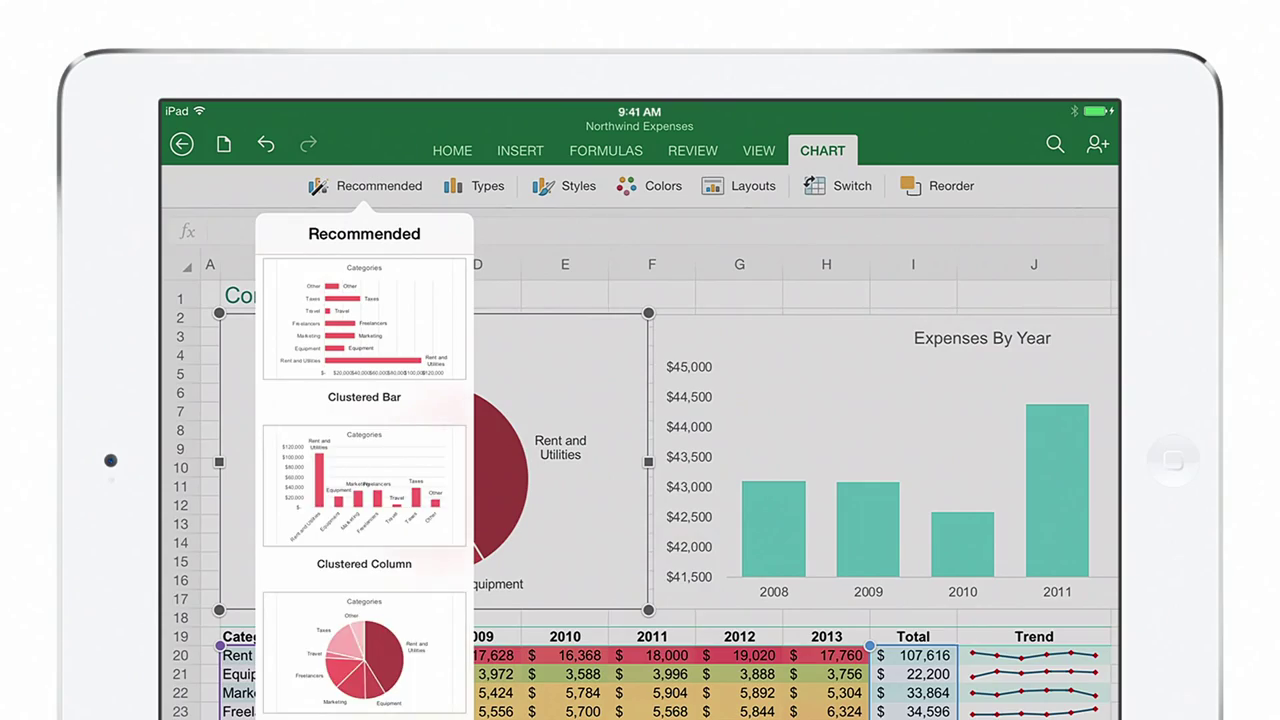Select the cell showing 22,200
The image size is (1280, 720).
tap(913, 674)
